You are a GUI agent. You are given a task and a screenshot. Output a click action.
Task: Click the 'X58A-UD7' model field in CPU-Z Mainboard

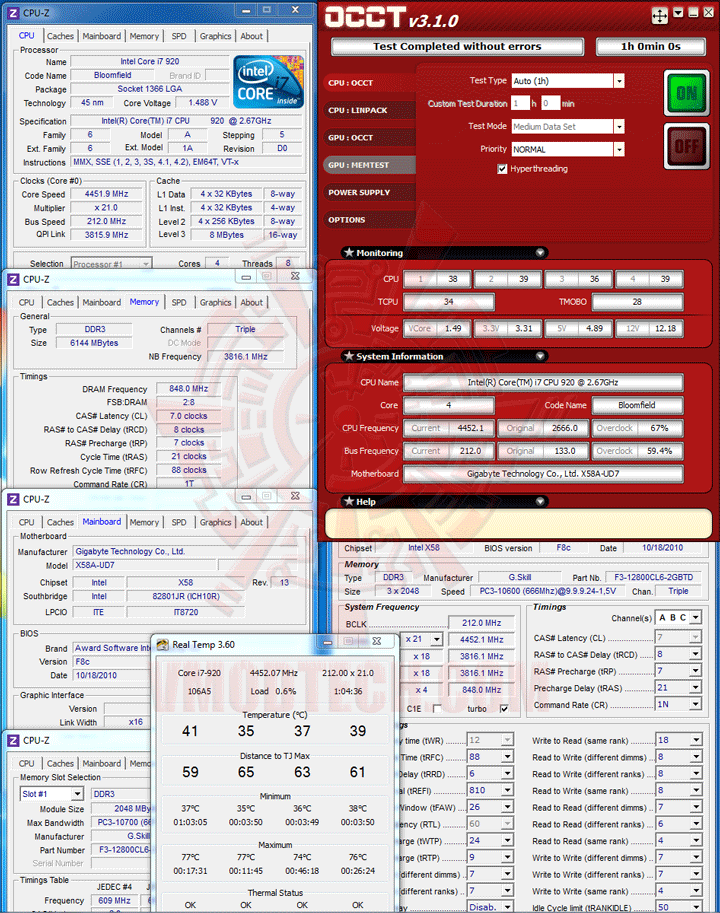click(145, 565)
